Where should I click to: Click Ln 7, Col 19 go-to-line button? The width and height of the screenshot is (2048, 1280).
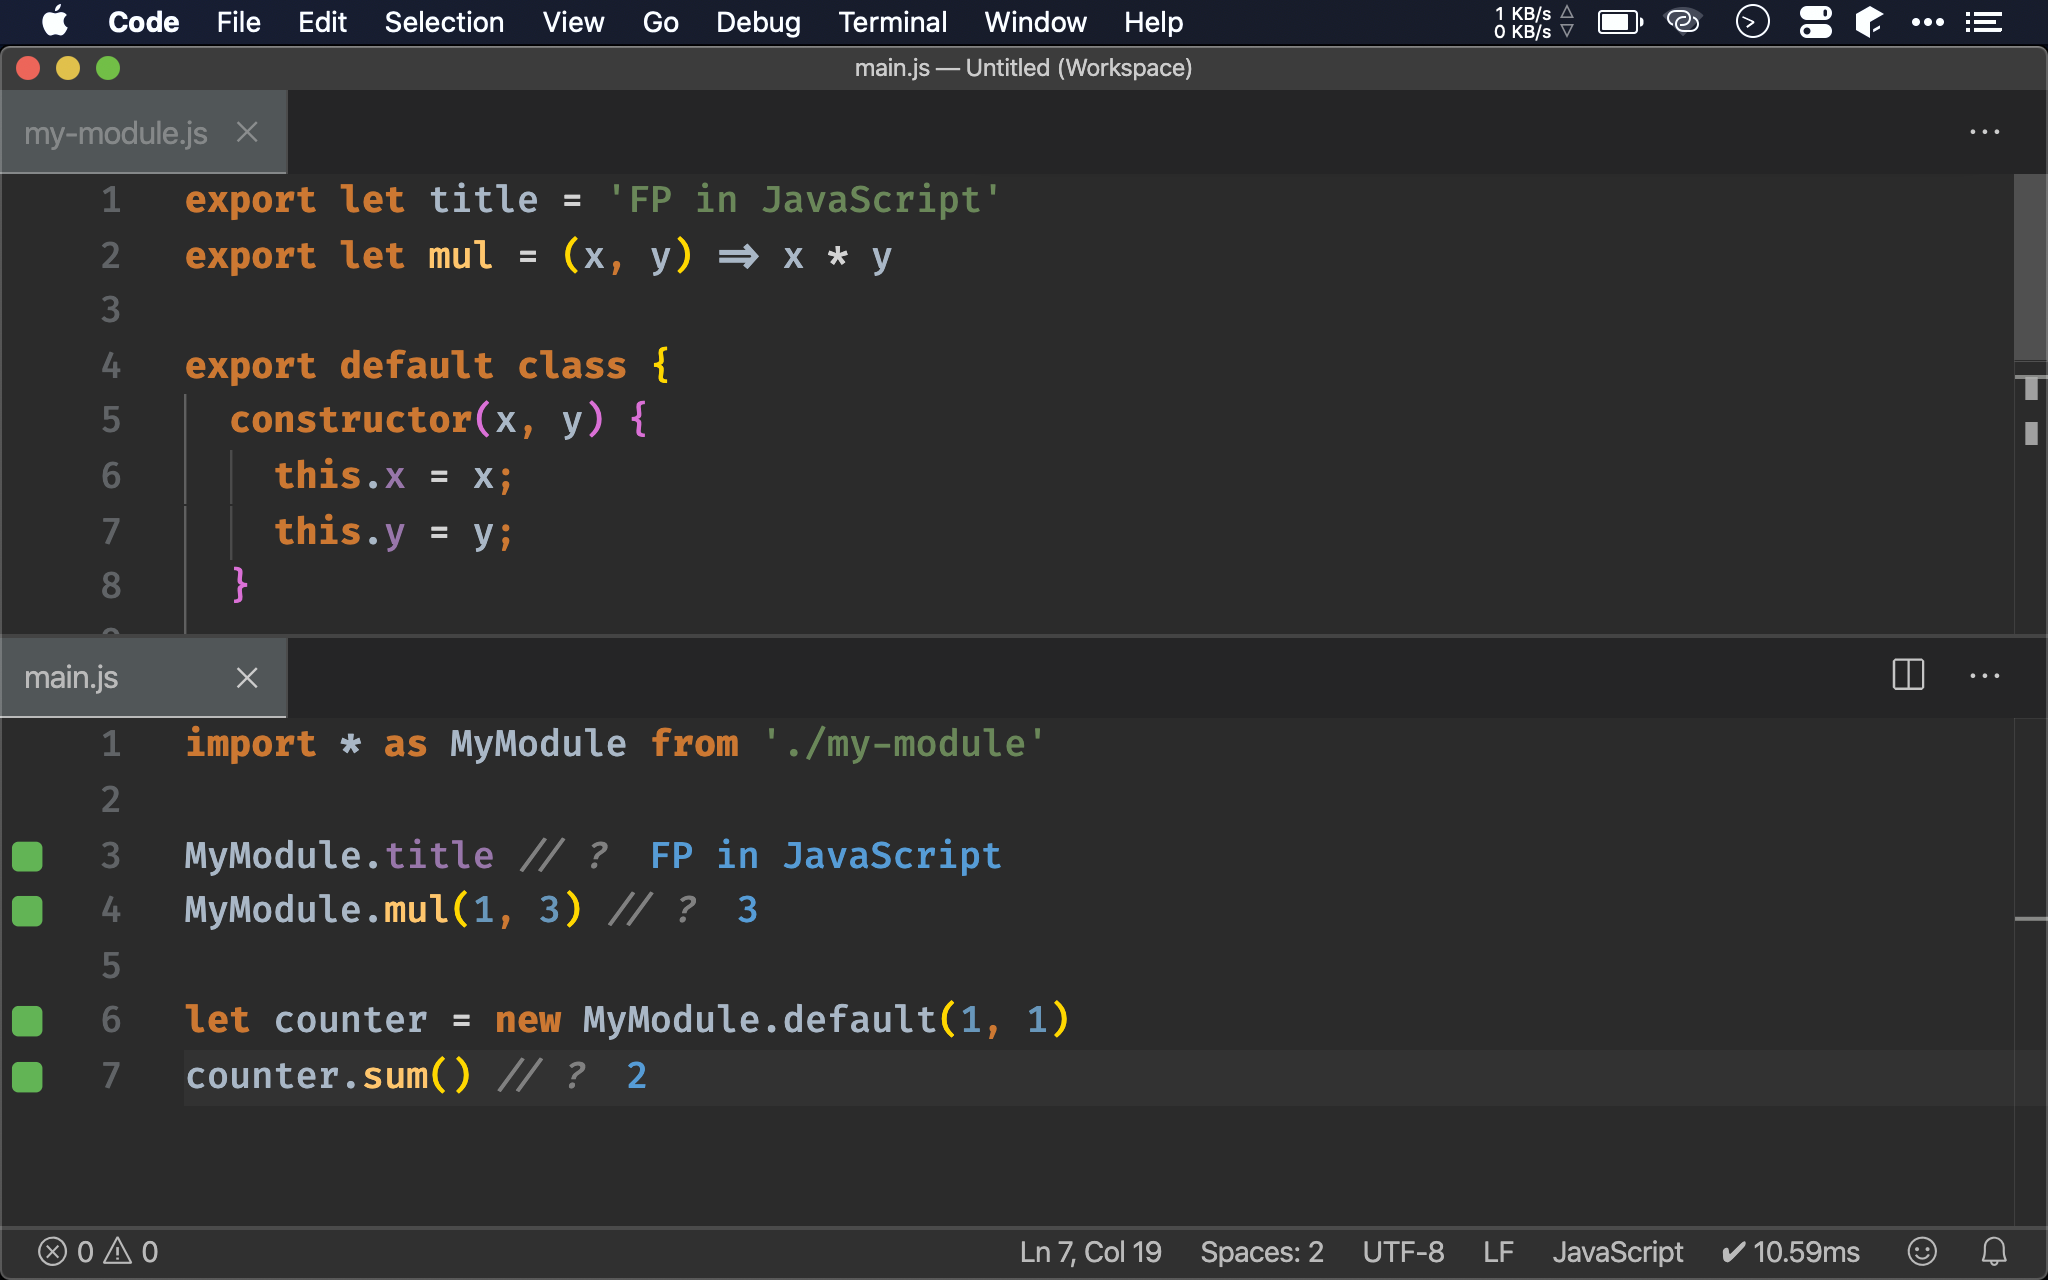click(x=1090, y=1251)
